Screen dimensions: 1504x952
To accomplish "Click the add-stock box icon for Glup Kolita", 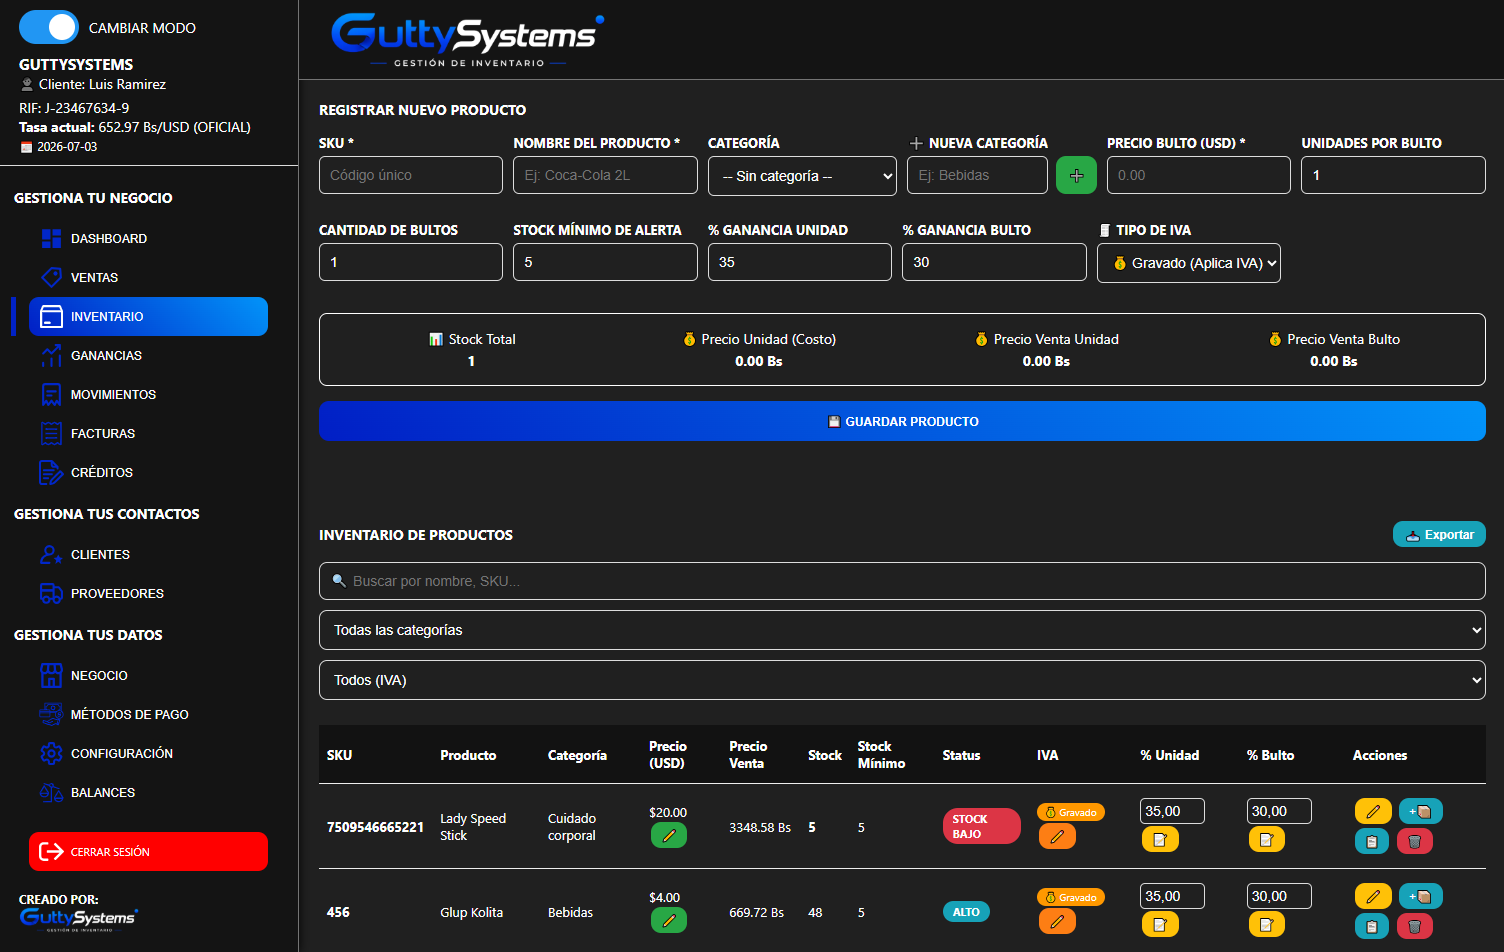I will click(1420, 896).
